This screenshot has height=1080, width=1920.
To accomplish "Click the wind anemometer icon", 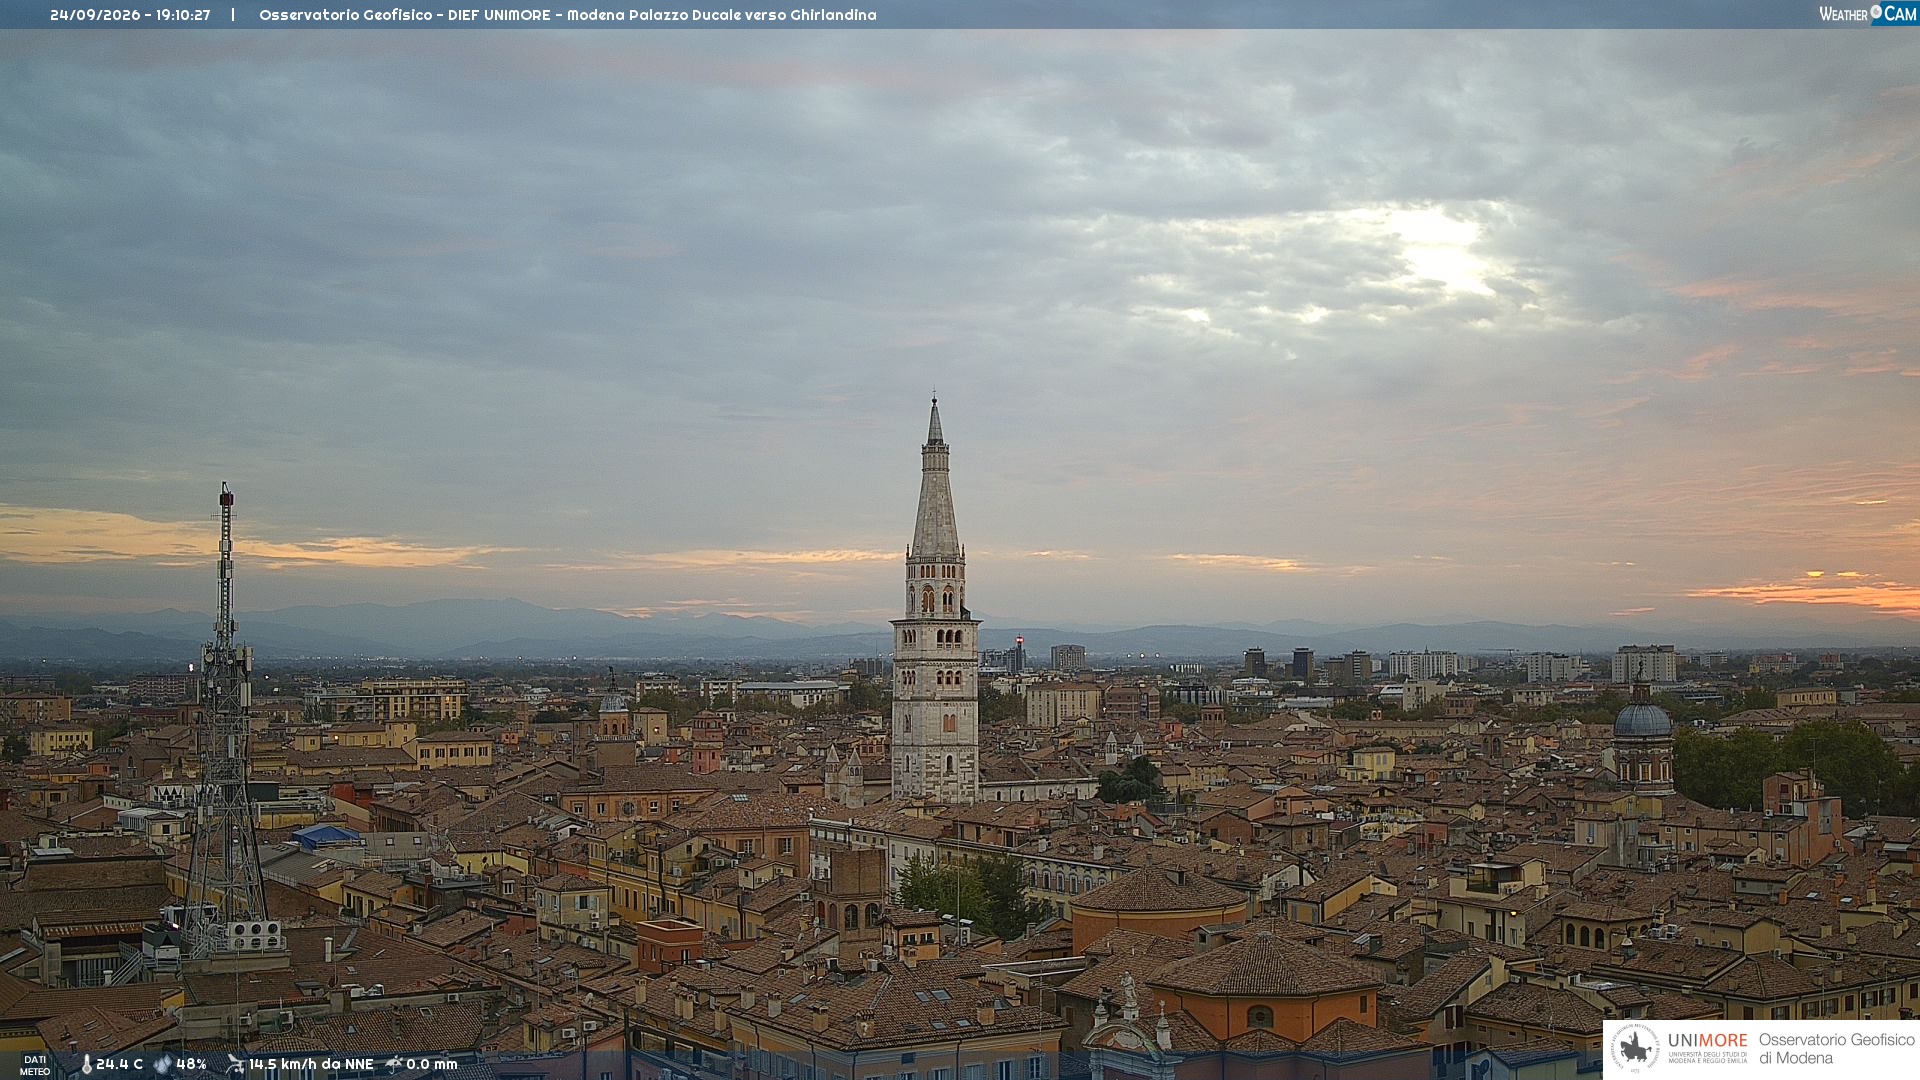I will click(x=235, y=1064).
